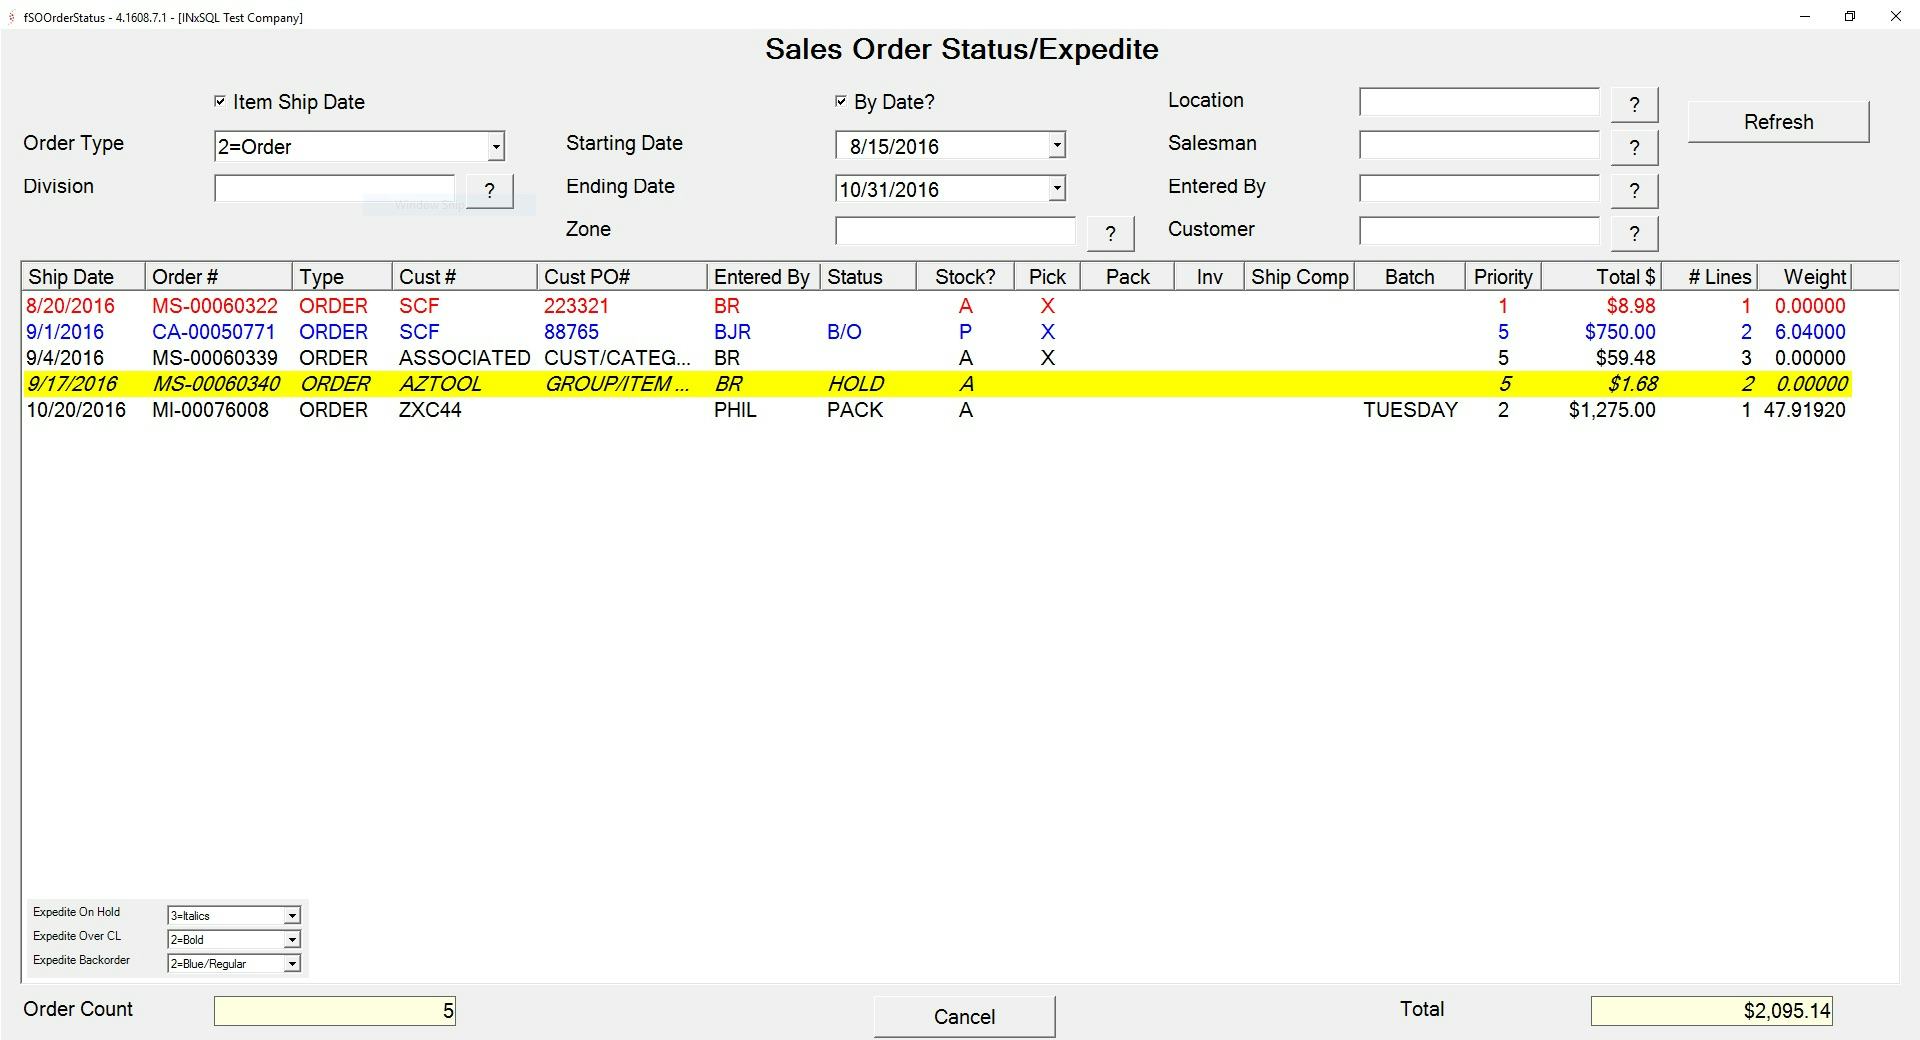The width and height of the screenshot is (1920, 1040).
Task: Minimize the Sales Order Status window
Action: tap(1804, 17)
